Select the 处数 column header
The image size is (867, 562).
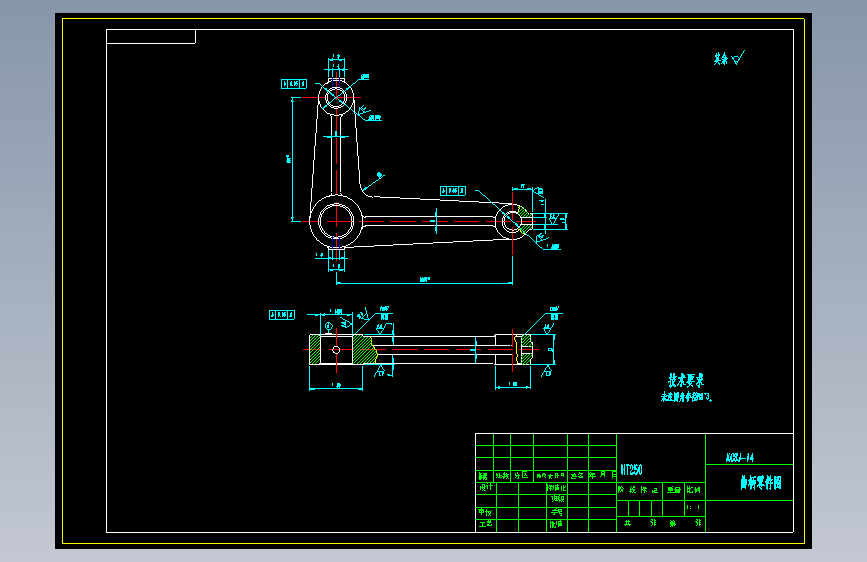[x=502, y=476]
